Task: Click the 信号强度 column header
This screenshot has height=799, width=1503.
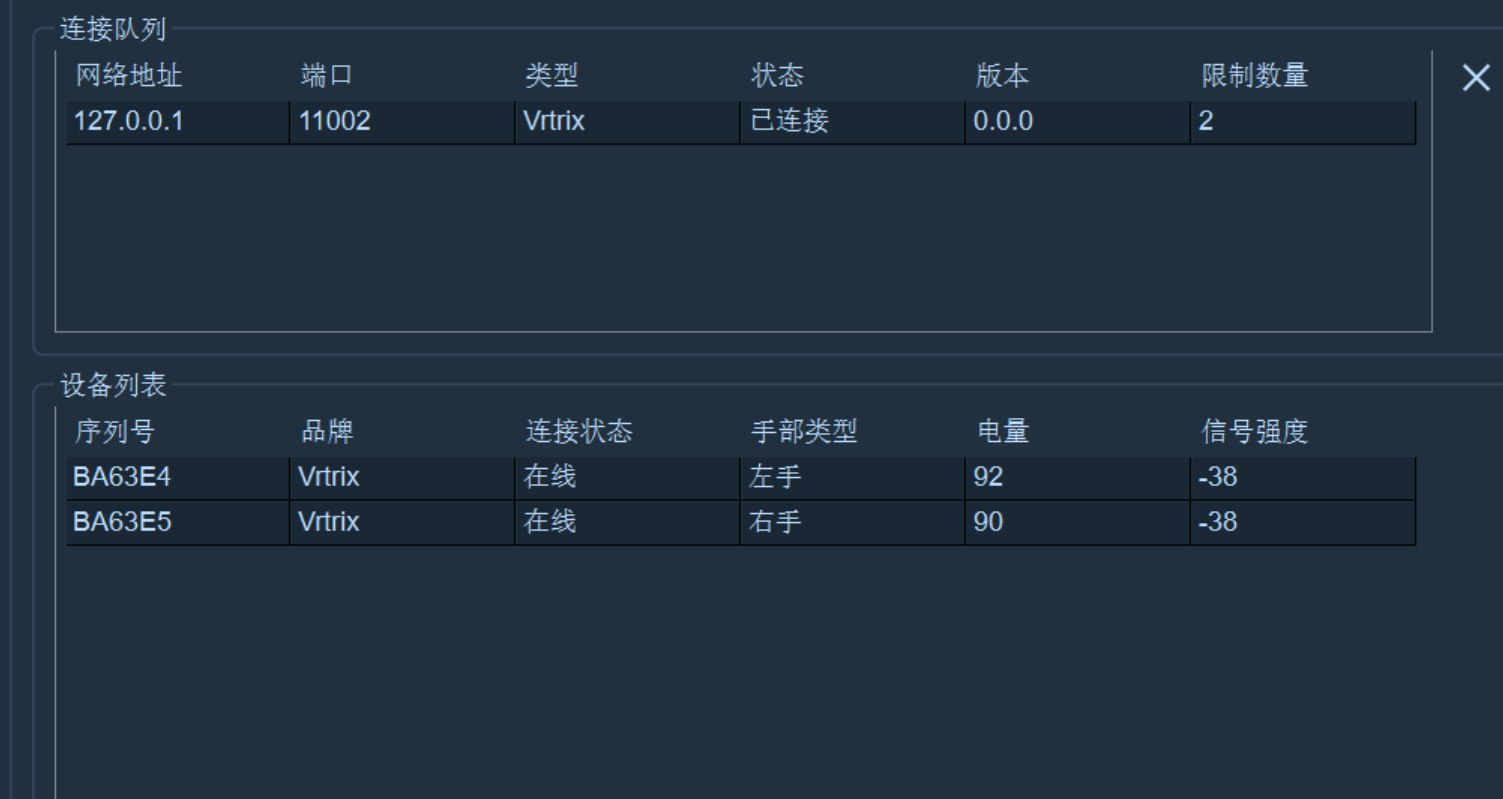Action: pyautogui.click(x=1254, y=432)
